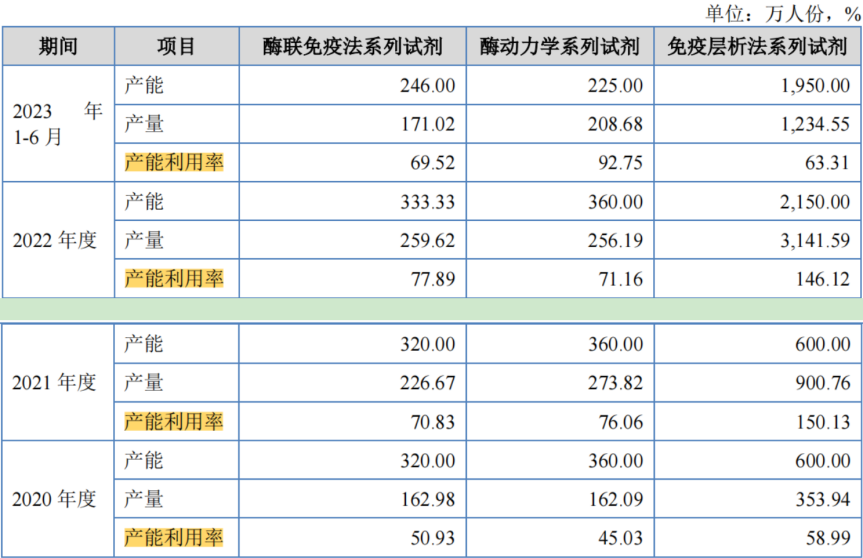Click 产能 label in the 2021年度 block
Screen dimensions: 863x558
point(144,344)
